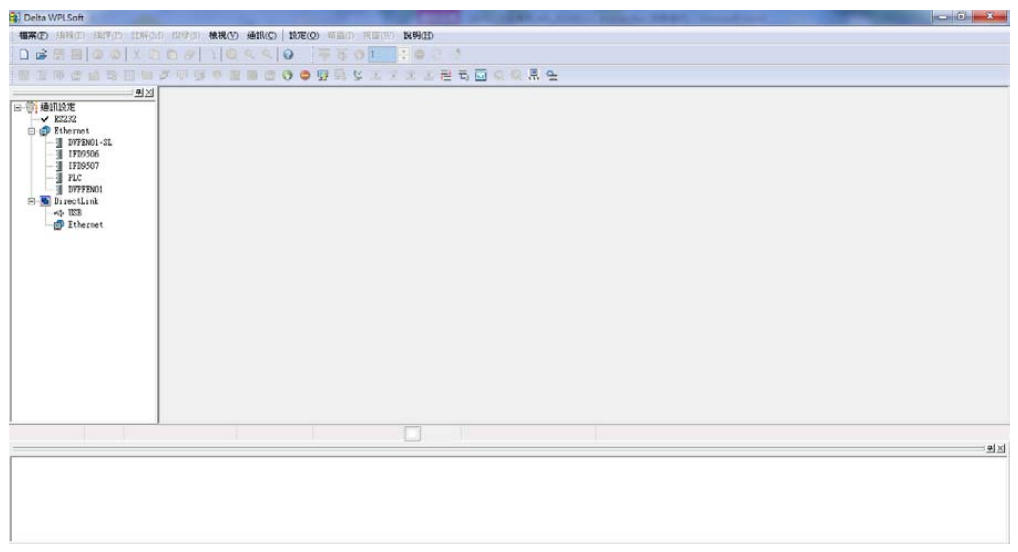The width and height of the screenshot is (1018, 552).
Task: Toggle the checked RS232 communication option
Action: [65, 119]
